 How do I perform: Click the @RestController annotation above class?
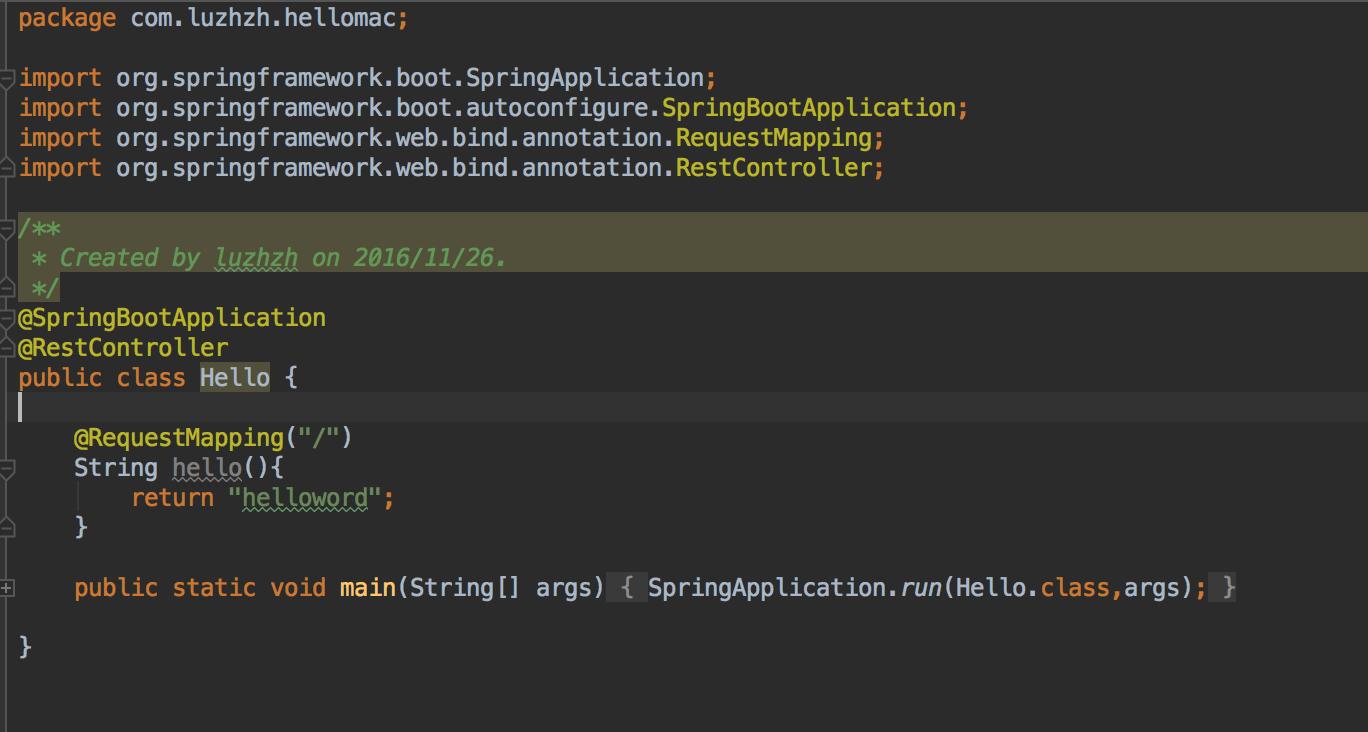pyautogui.click(x=123, y=348)
